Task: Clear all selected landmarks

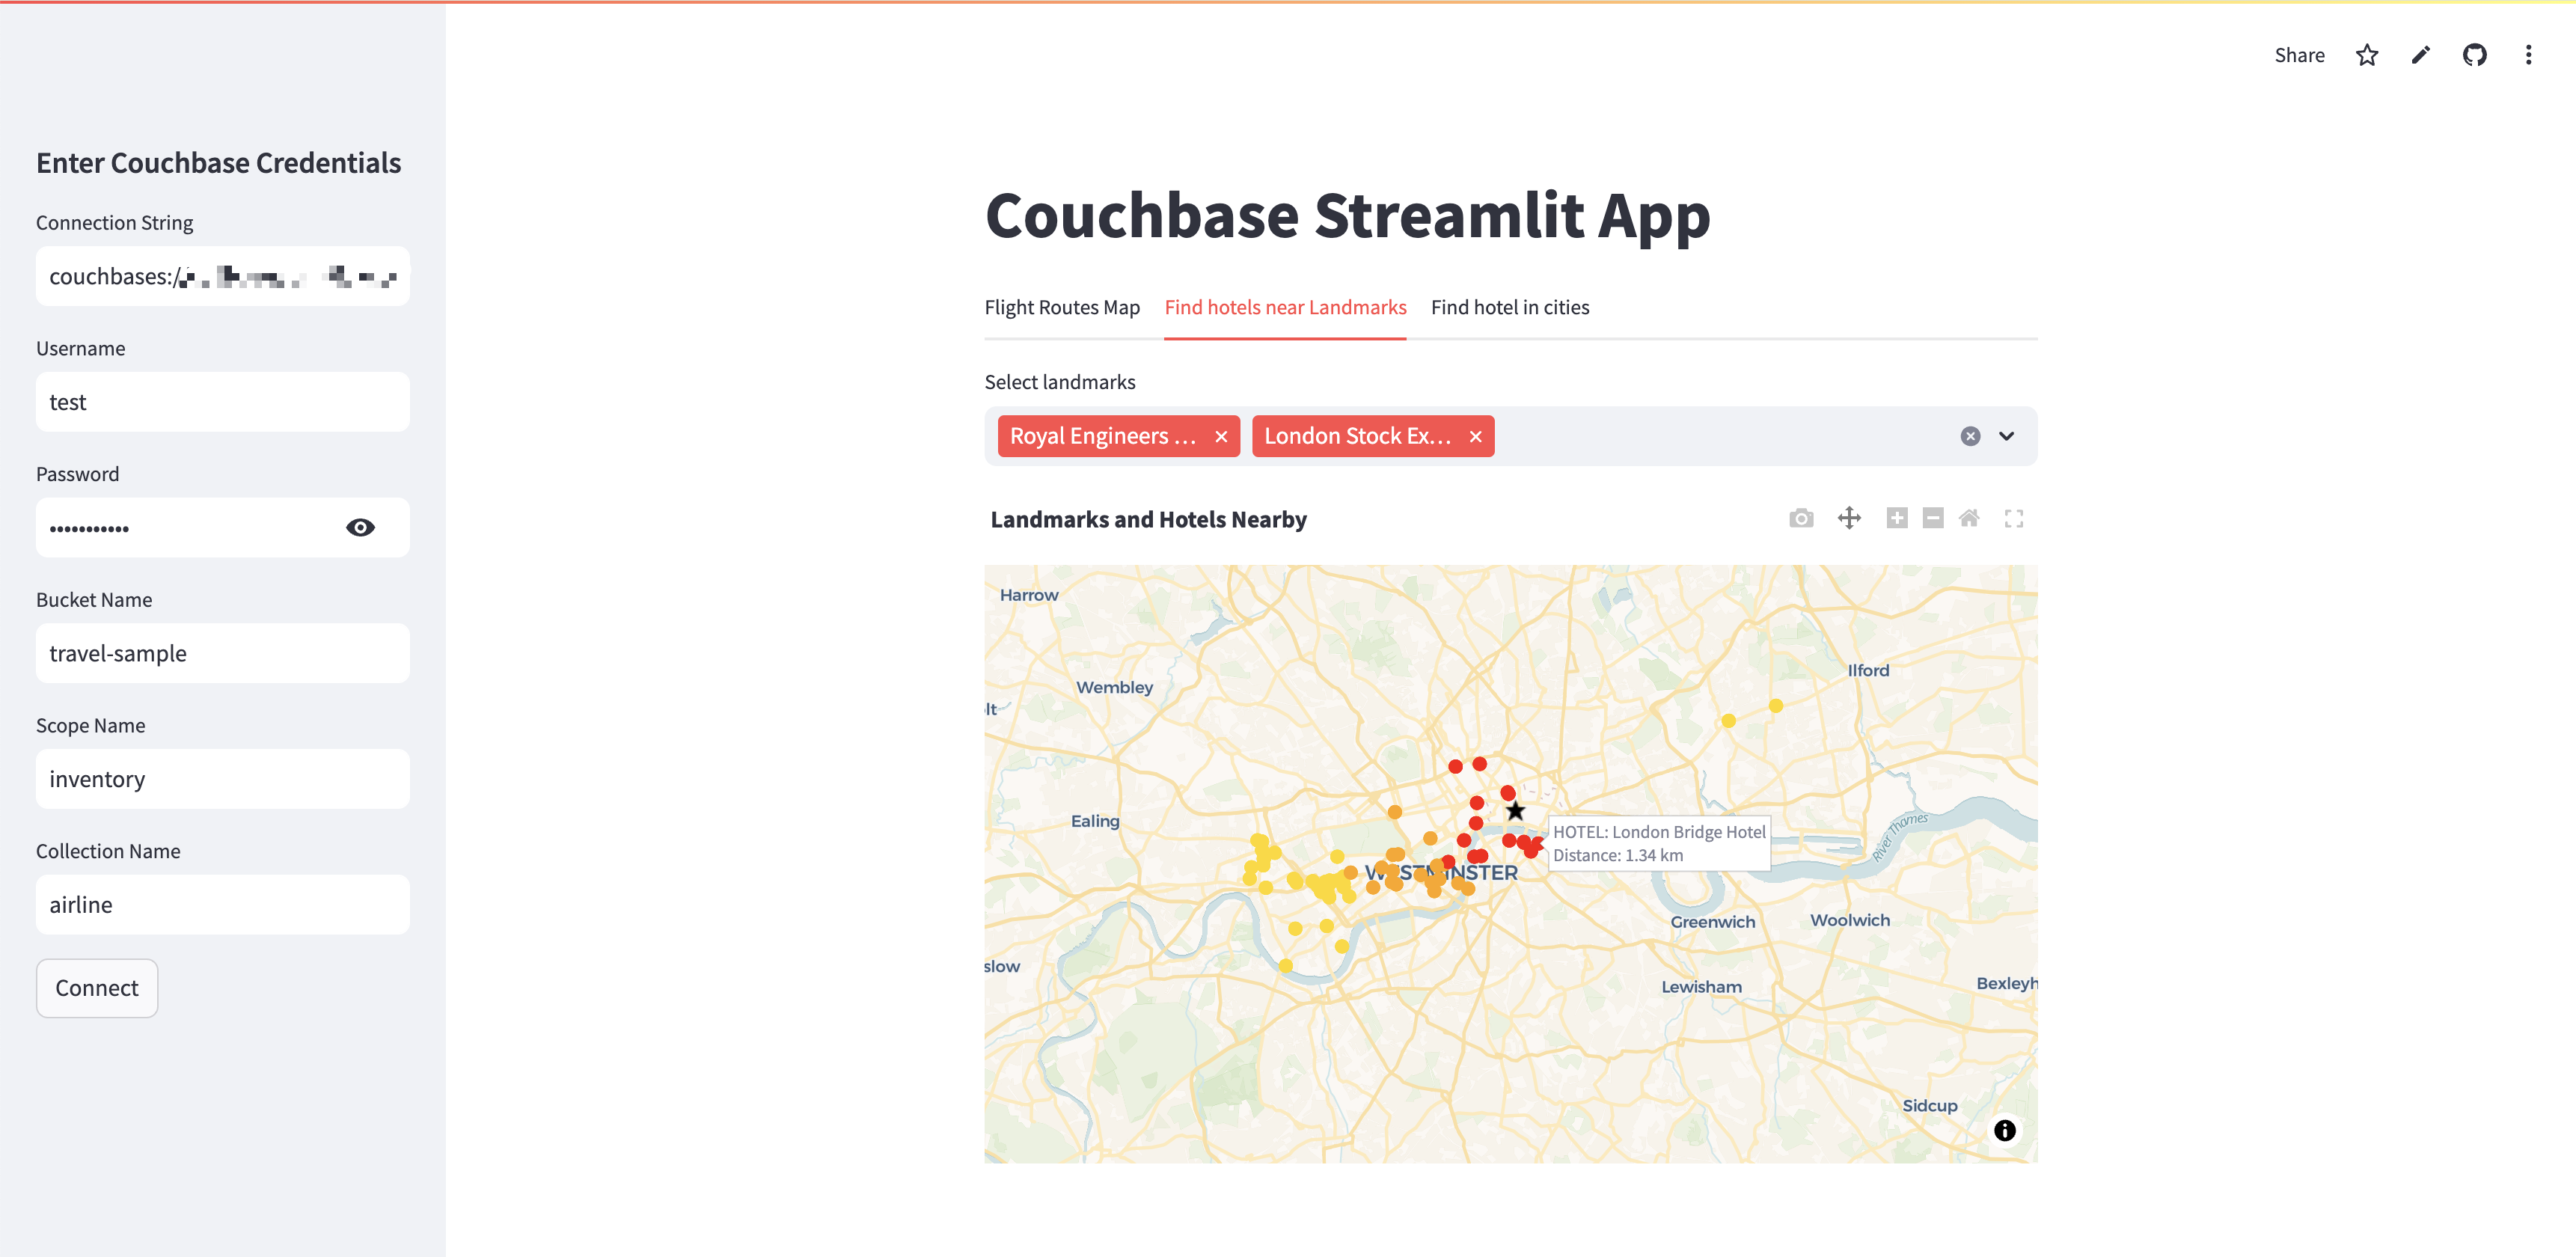Action: click(1970, 436)
